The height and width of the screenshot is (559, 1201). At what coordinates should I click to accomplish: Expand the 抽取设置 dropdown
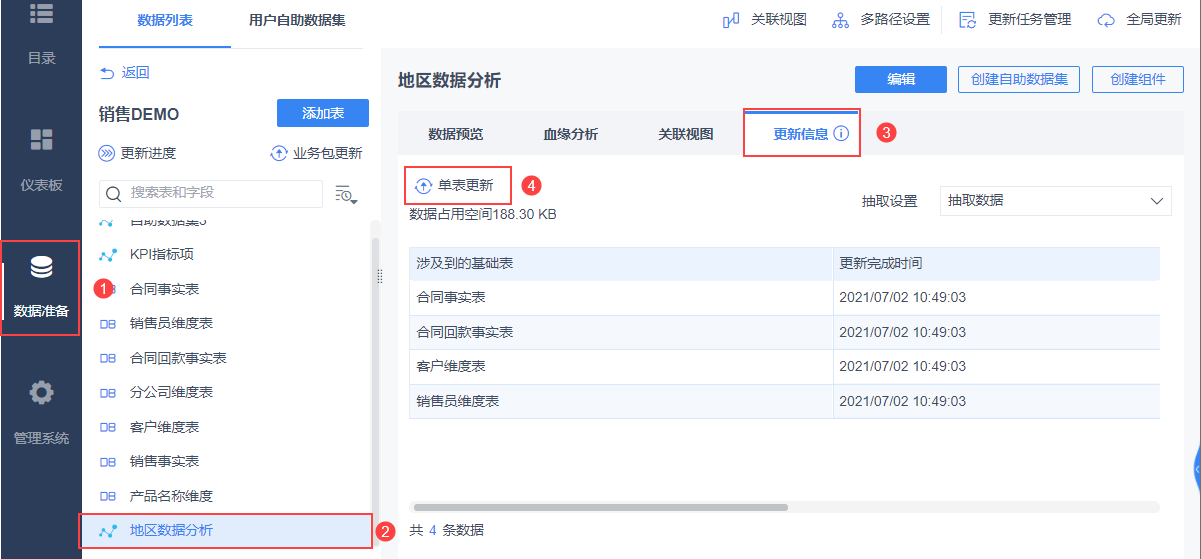point(1055,201)
